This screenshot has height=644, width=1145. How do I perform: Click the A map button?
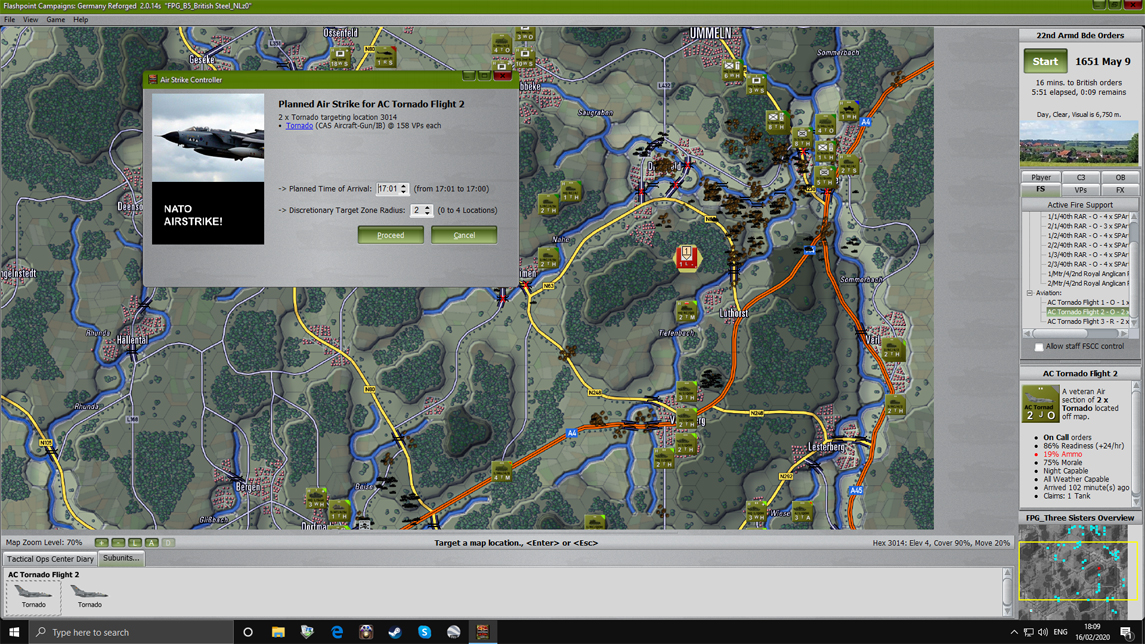pyautogui.click(x=151, y=543)
